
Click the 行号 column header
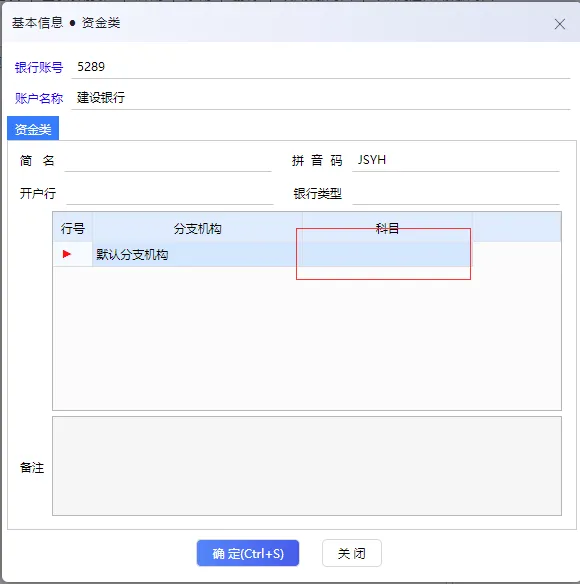[73, 228]
